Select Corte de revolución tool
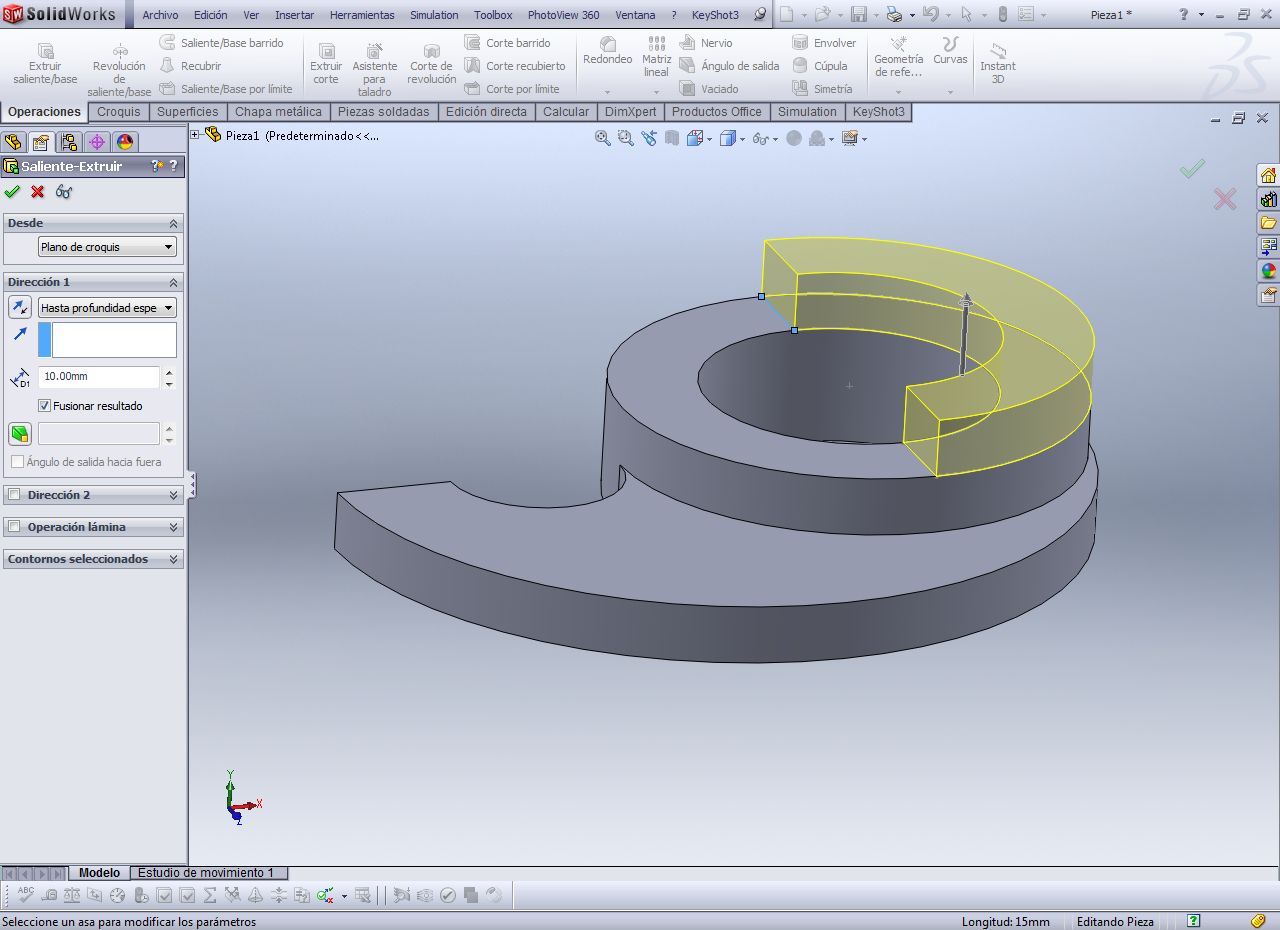The height and width of the screenshot is (930, 1280). click(x=431, y=64)
